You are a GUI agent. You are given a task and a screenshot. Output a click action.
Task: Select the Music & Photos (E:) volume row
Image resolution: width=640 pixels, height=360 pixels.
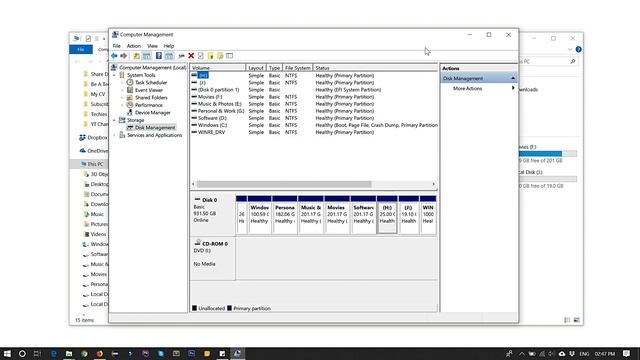coord(313,104)
